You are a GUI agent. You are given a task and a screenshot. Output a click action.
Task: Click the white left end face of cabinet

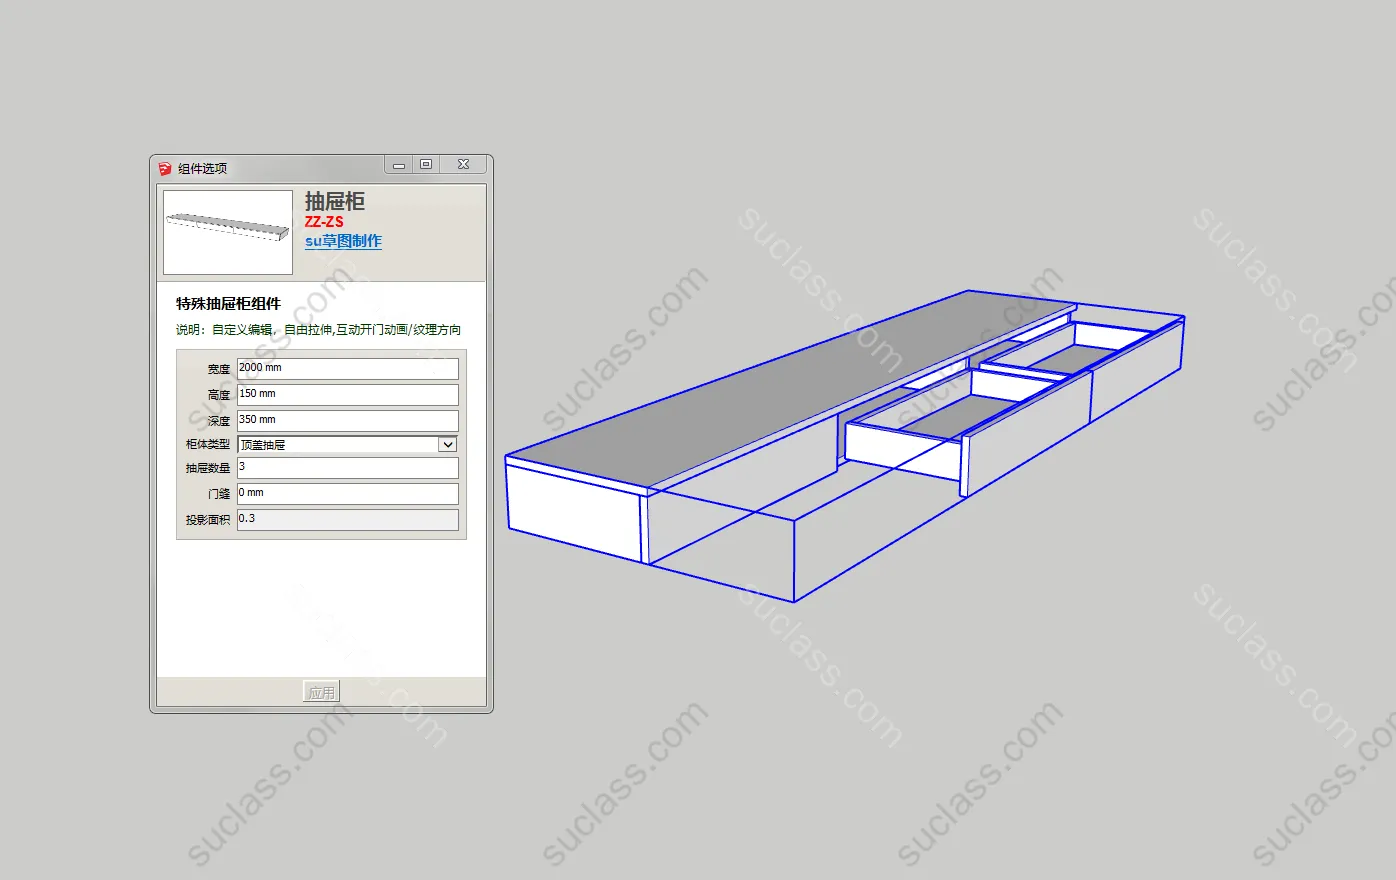(572, 510)
